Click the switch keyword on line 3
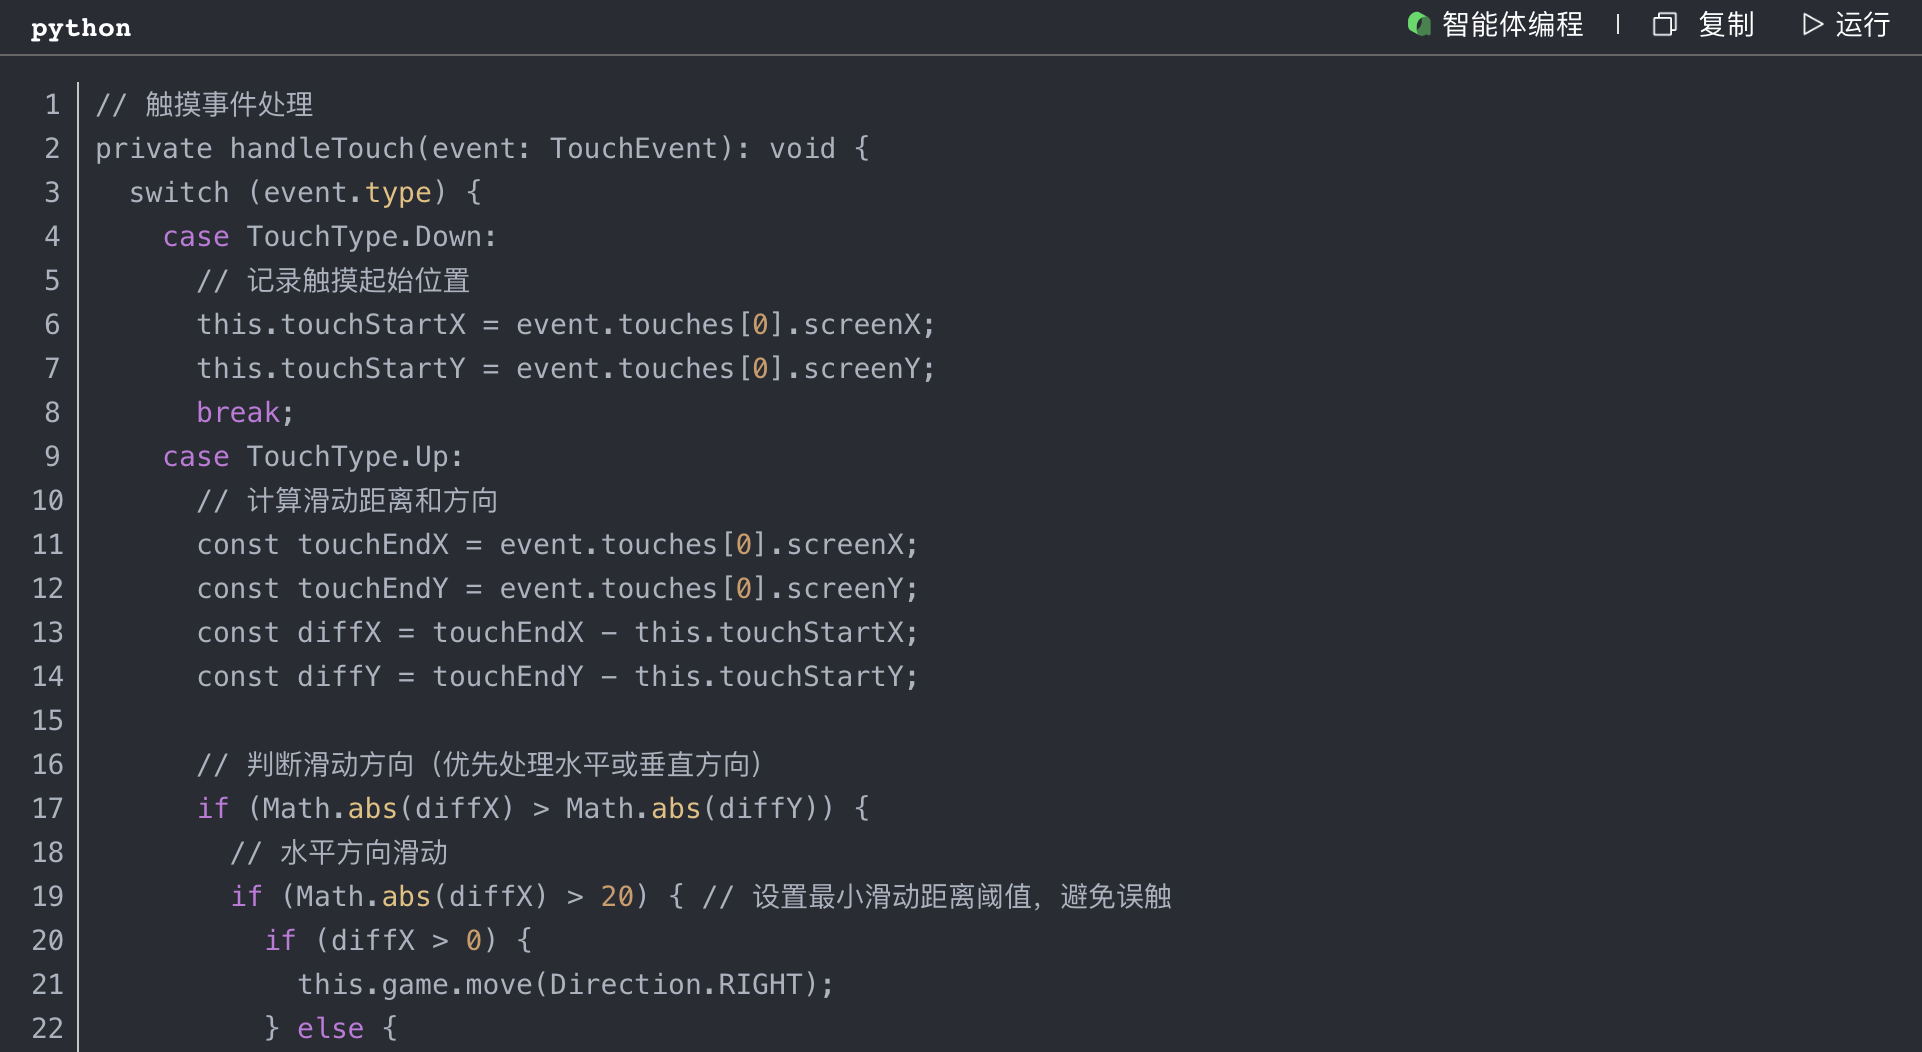Screen dimensions: 1922x1052 [179, 192]
